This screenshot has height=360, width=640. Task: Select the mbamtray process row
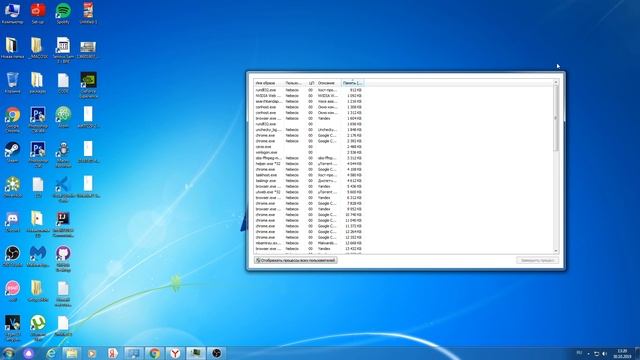(x=308, y=243)
